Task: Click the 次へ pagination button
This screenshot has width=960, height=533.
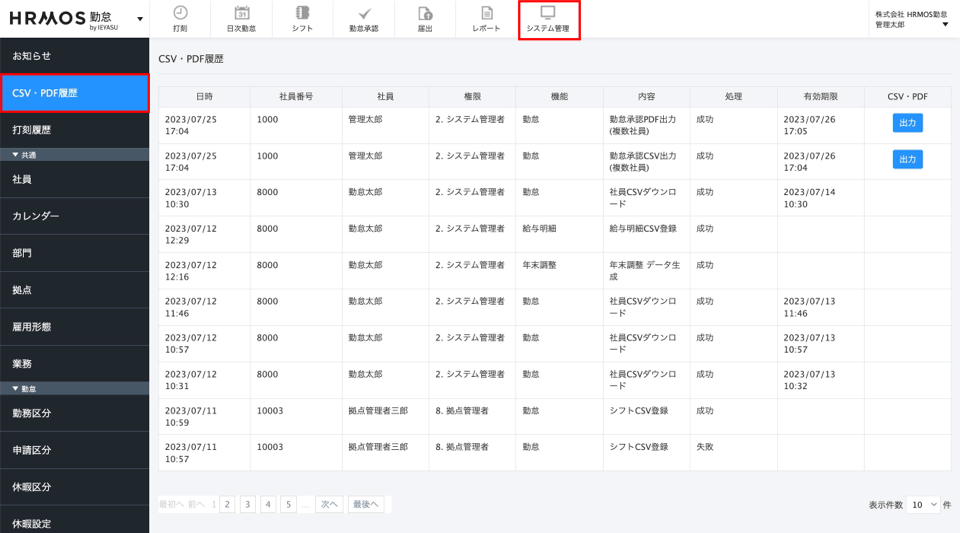Action: (x=329, y=504)
